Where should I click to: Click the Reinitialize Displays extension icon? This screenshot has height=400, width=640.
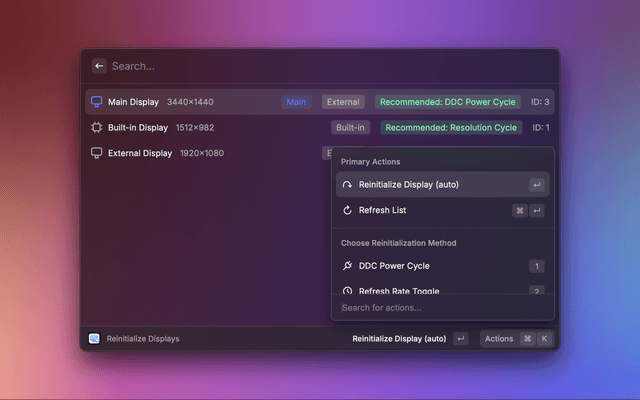(94, 339)
